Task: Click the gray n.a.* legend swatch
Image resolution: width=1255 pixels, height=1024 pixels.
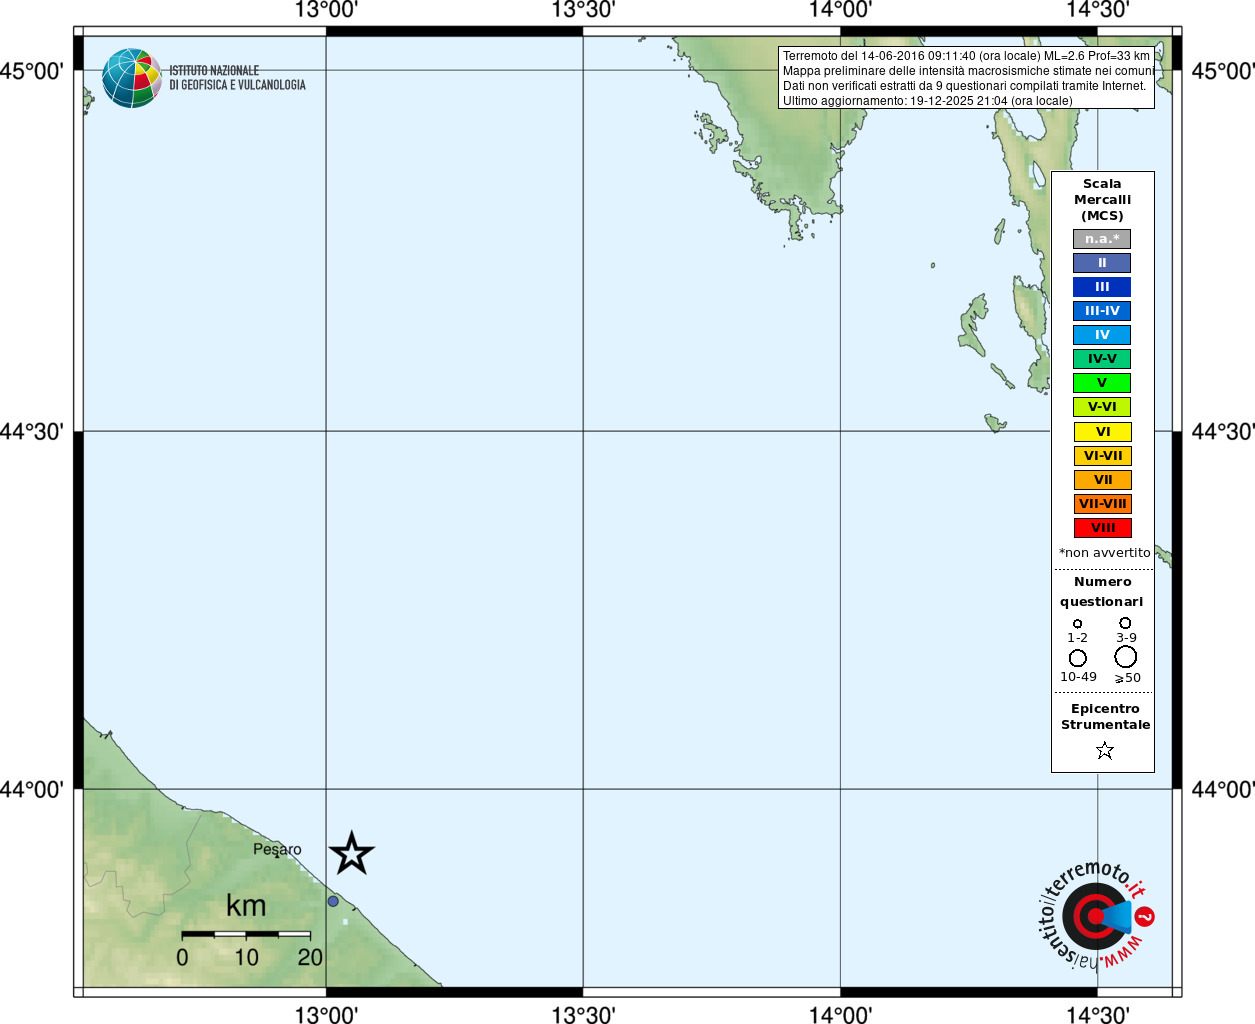Action: [x=1102, y=239]
